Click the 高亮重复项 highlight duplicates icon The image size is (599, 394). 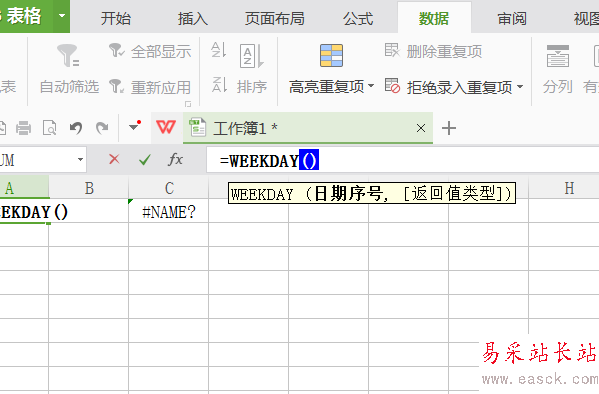pyautogui.click(x=331, y=55)
